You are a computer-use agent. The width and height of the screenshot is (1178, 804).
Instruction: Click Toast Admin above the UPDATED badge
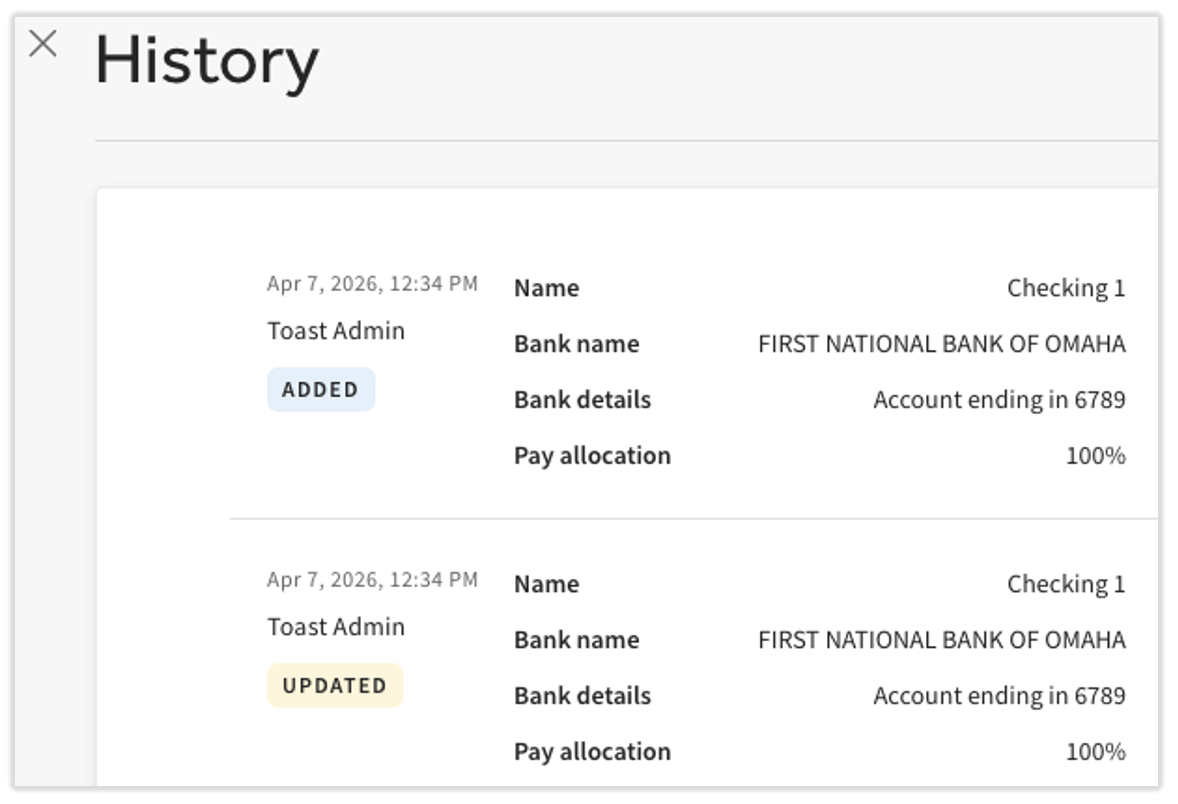point(336,627)
